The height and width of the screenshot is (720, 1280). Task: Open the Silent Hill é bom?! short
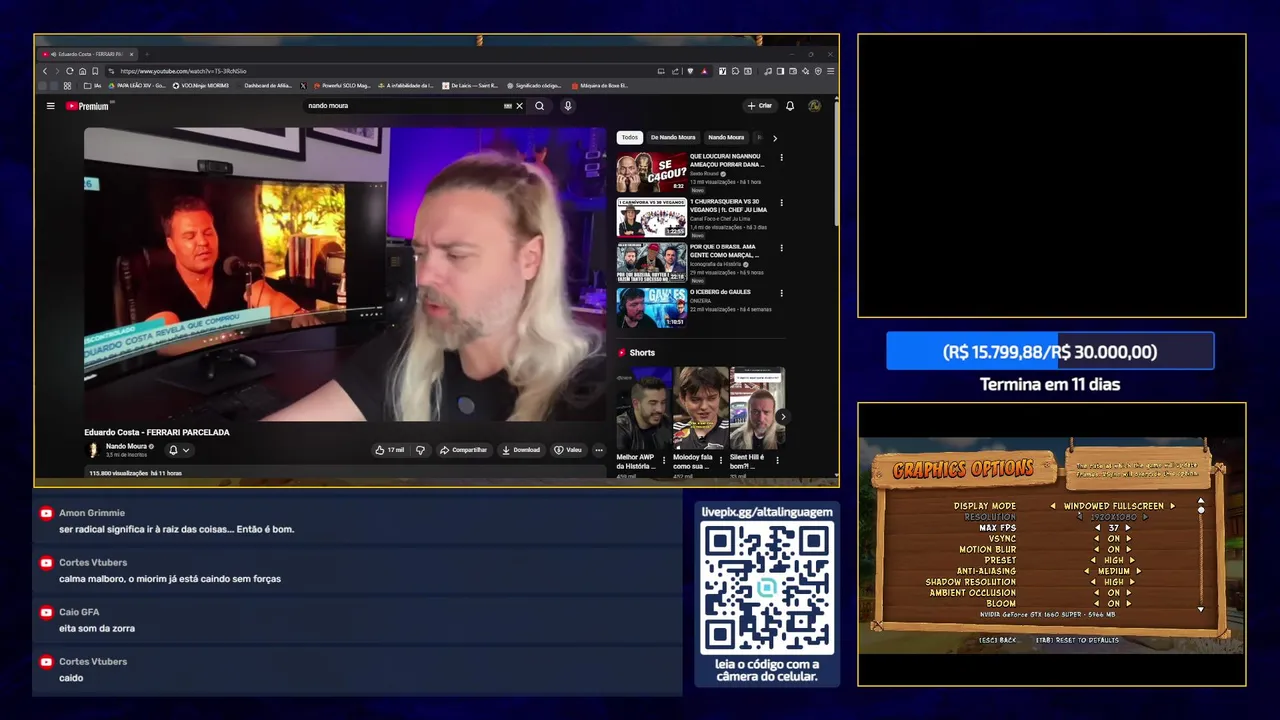pos(757,409)
